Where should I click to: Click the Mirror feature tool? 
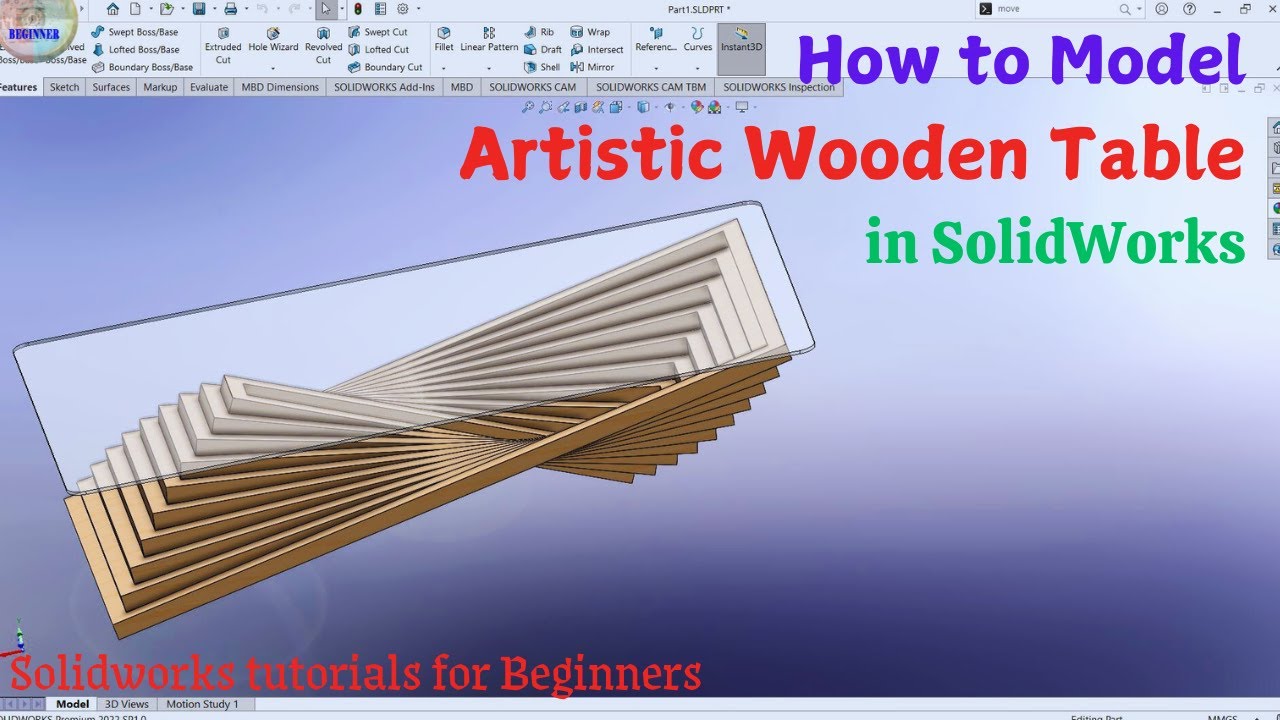[x=592, y=67]
